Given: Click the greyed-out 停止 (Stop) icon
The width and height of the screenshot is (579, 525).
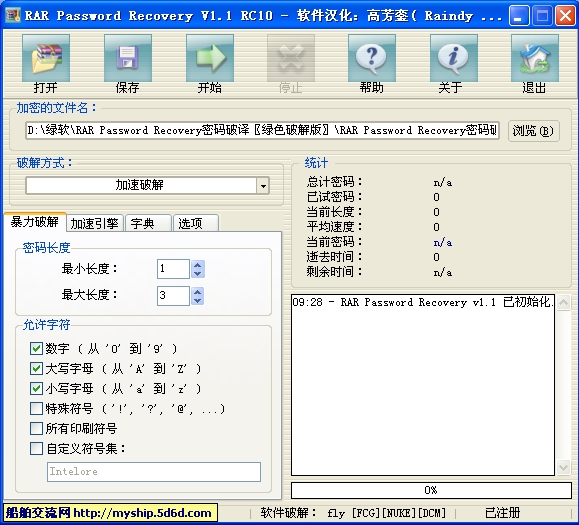Looking at the screenshot, I should point(291,58).
